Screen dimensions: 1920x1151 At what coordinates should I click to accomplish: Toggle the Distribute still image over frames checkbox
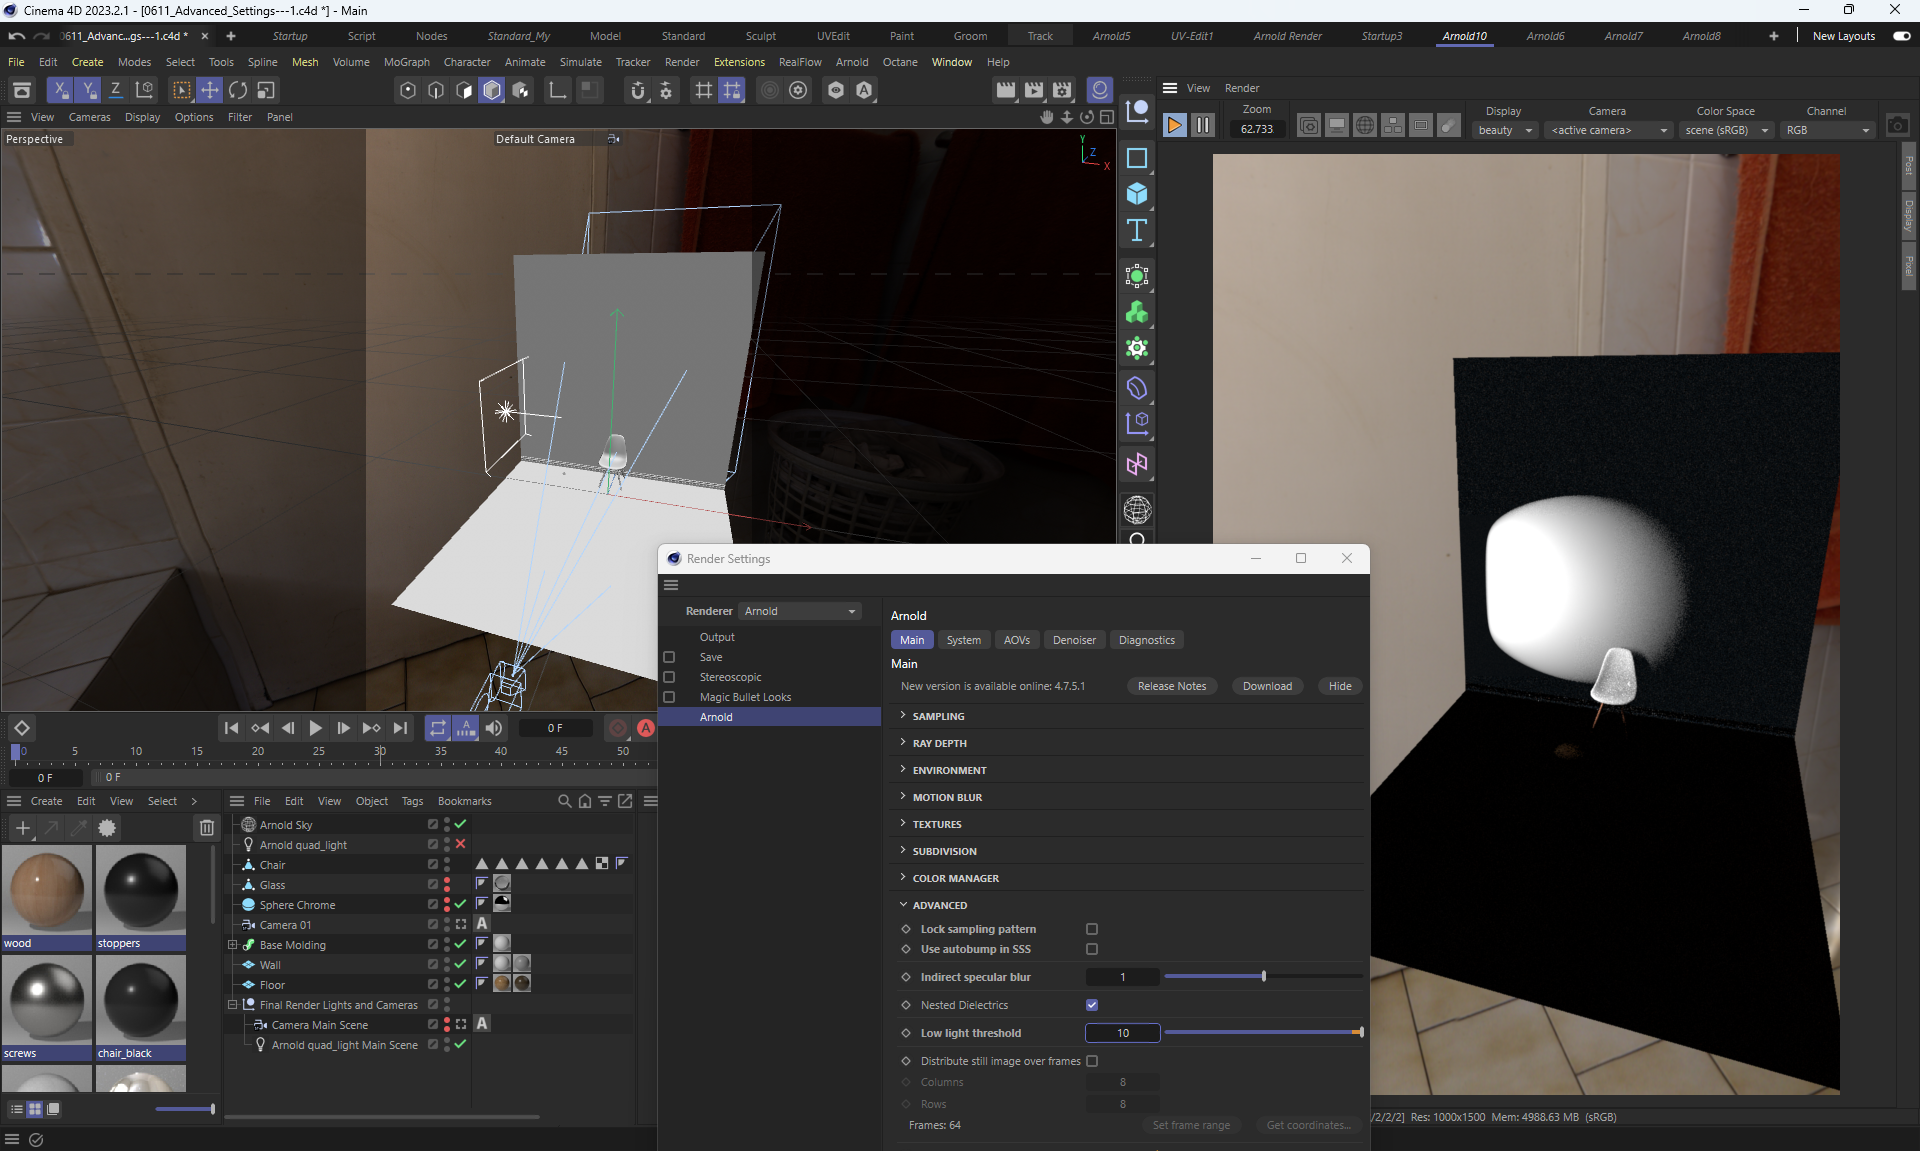tap(1092, 1061)
